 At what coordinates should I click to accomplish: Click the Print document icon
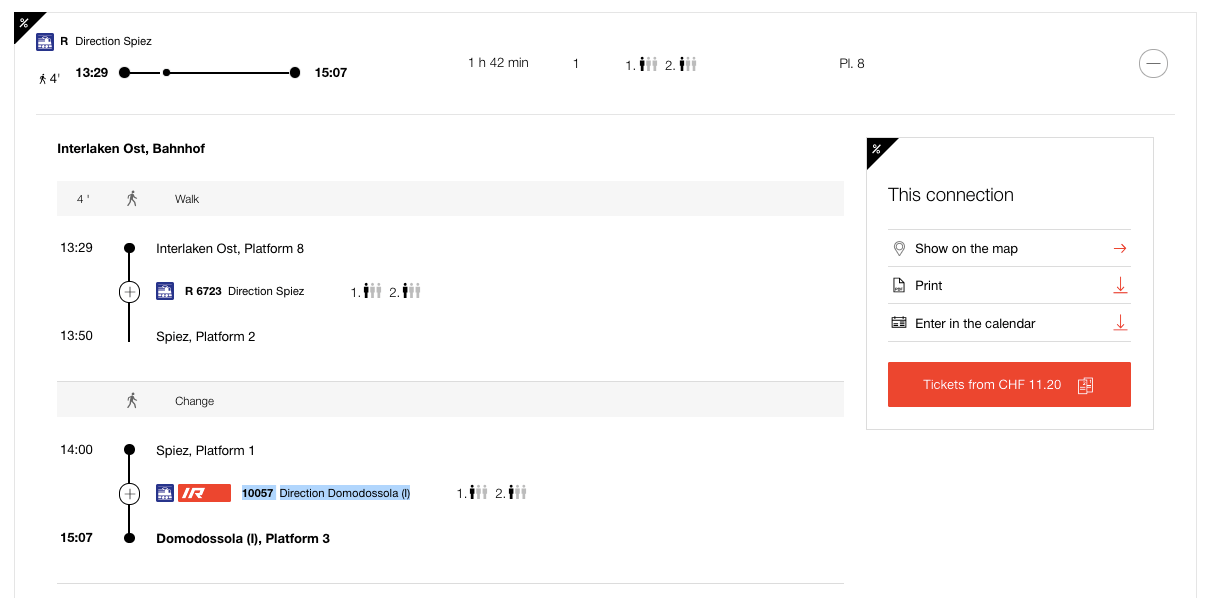[898, 285]
